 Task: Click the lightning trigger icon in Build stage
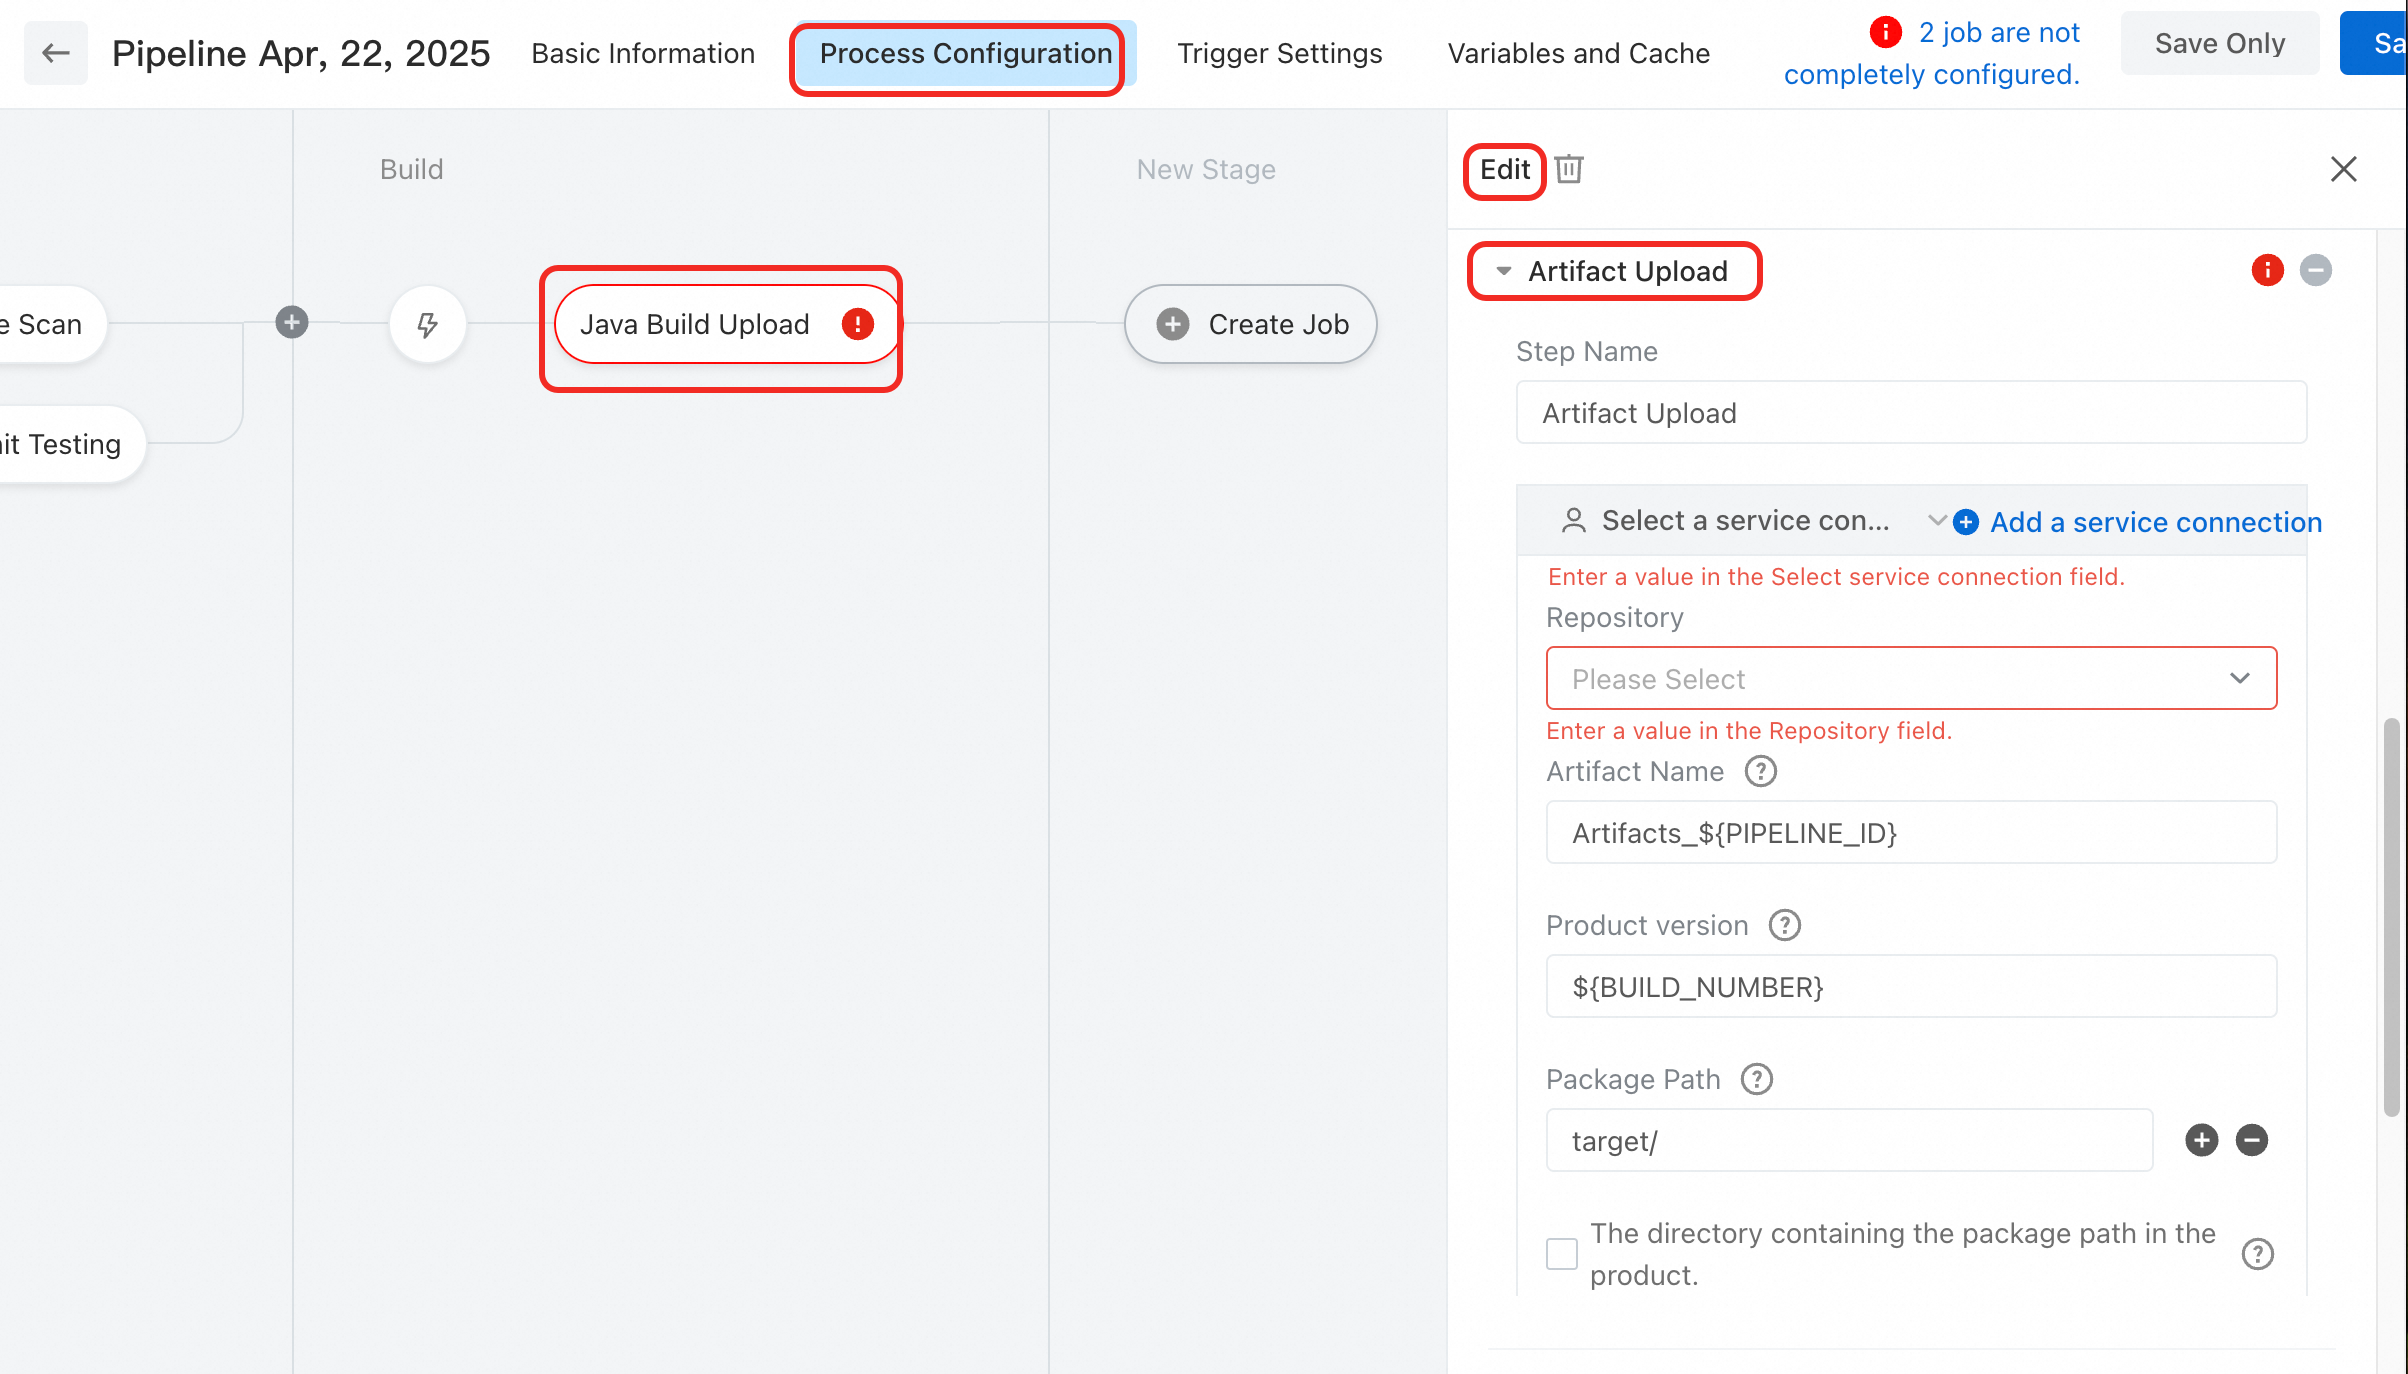(x=427, y=324)
